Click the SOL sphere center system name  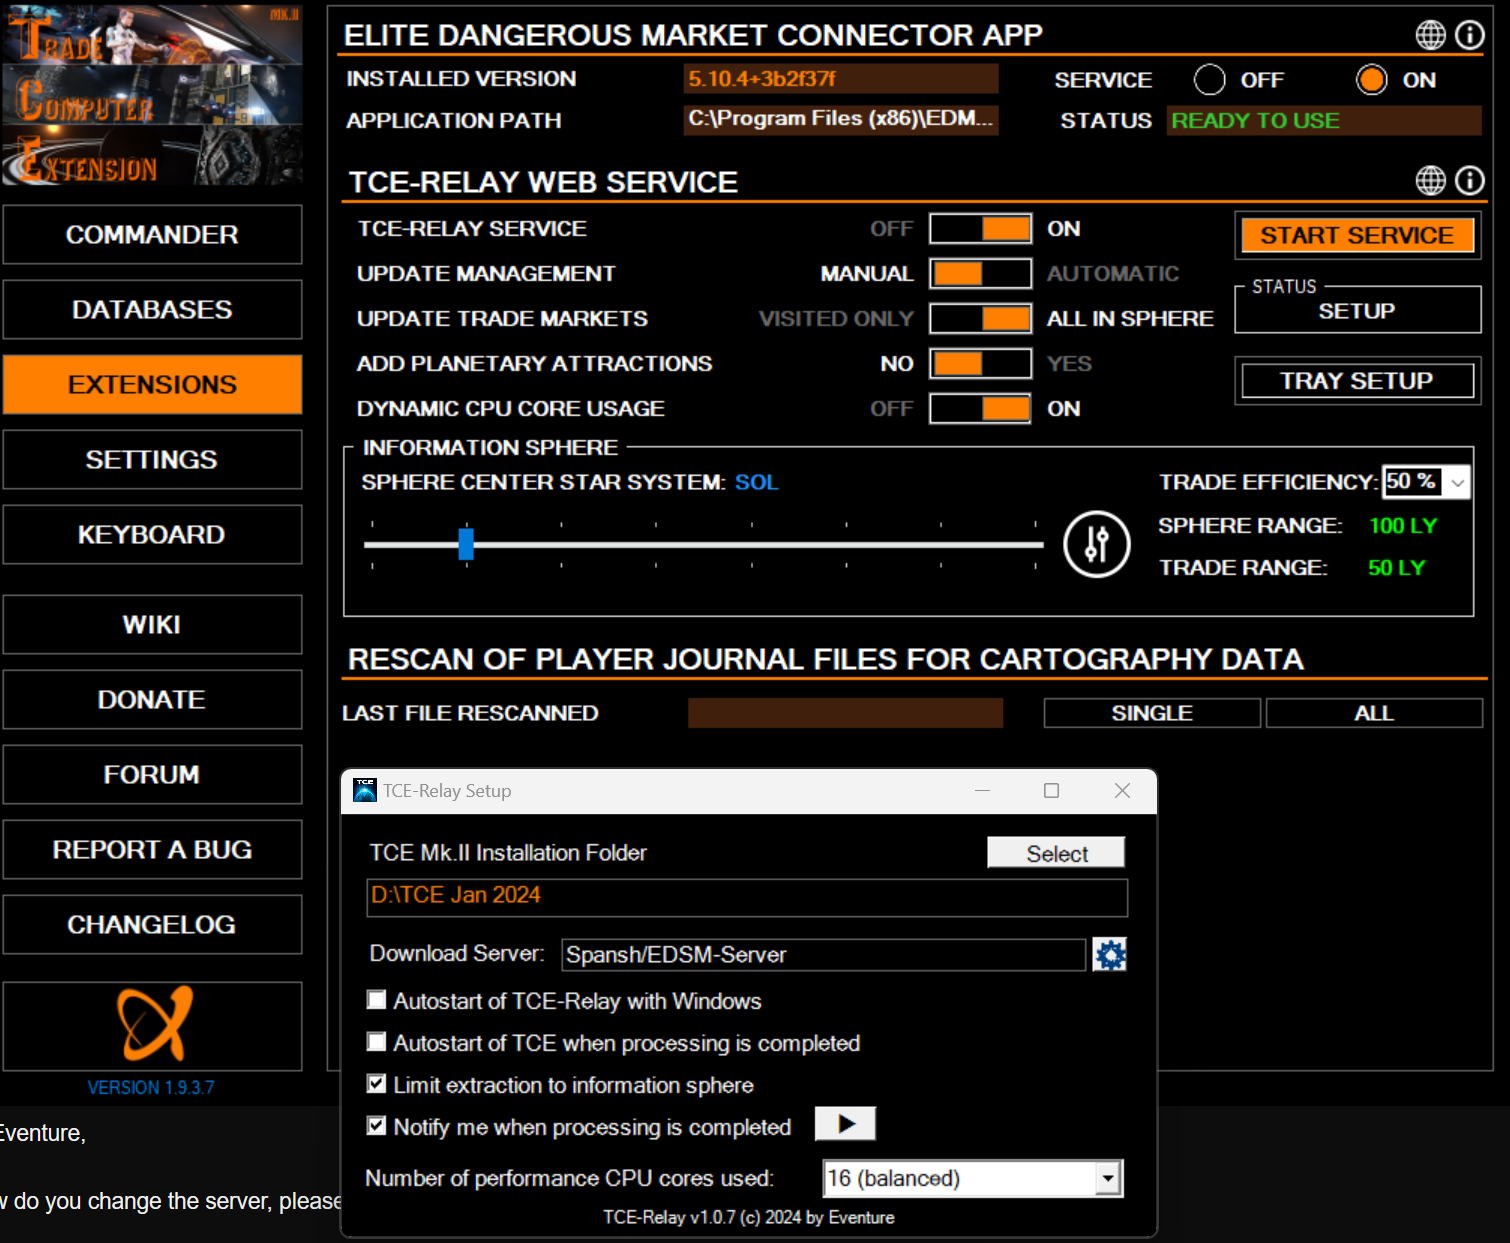point(756,482)
